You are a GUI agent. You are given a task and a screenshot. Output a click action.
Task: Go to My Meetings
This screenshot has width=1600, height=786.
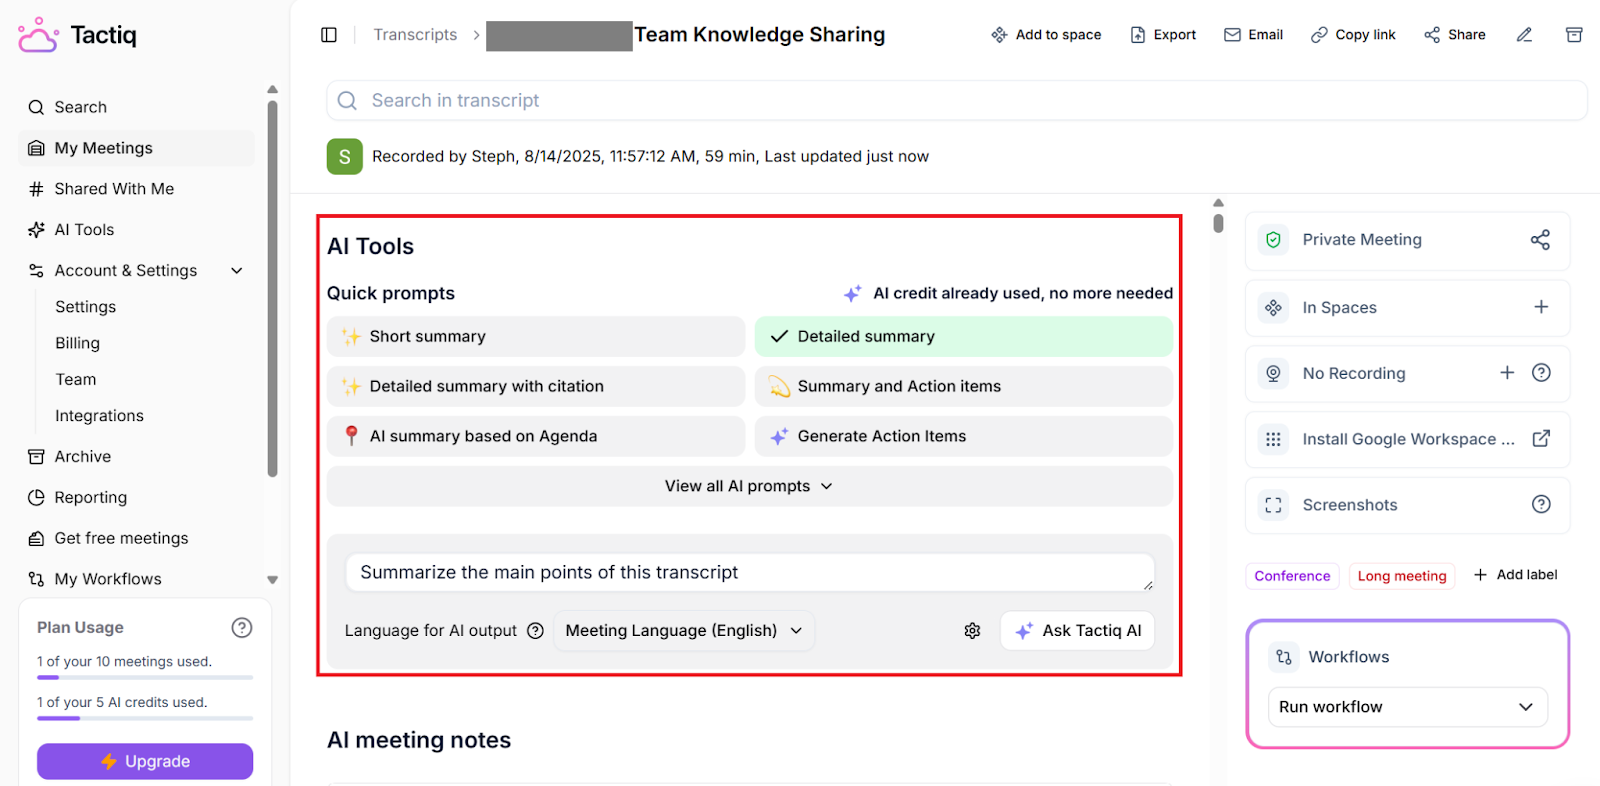[136, 148]
